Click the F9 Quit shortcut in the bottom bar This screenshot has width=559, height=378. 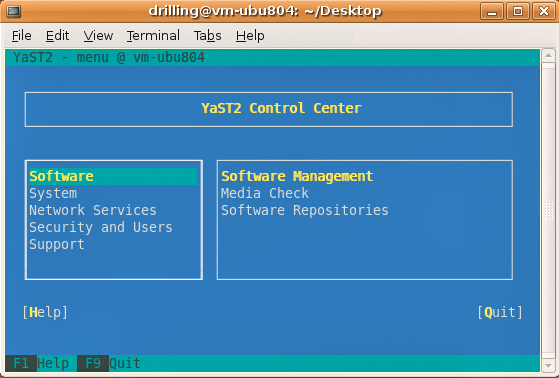tap(109, 363)
